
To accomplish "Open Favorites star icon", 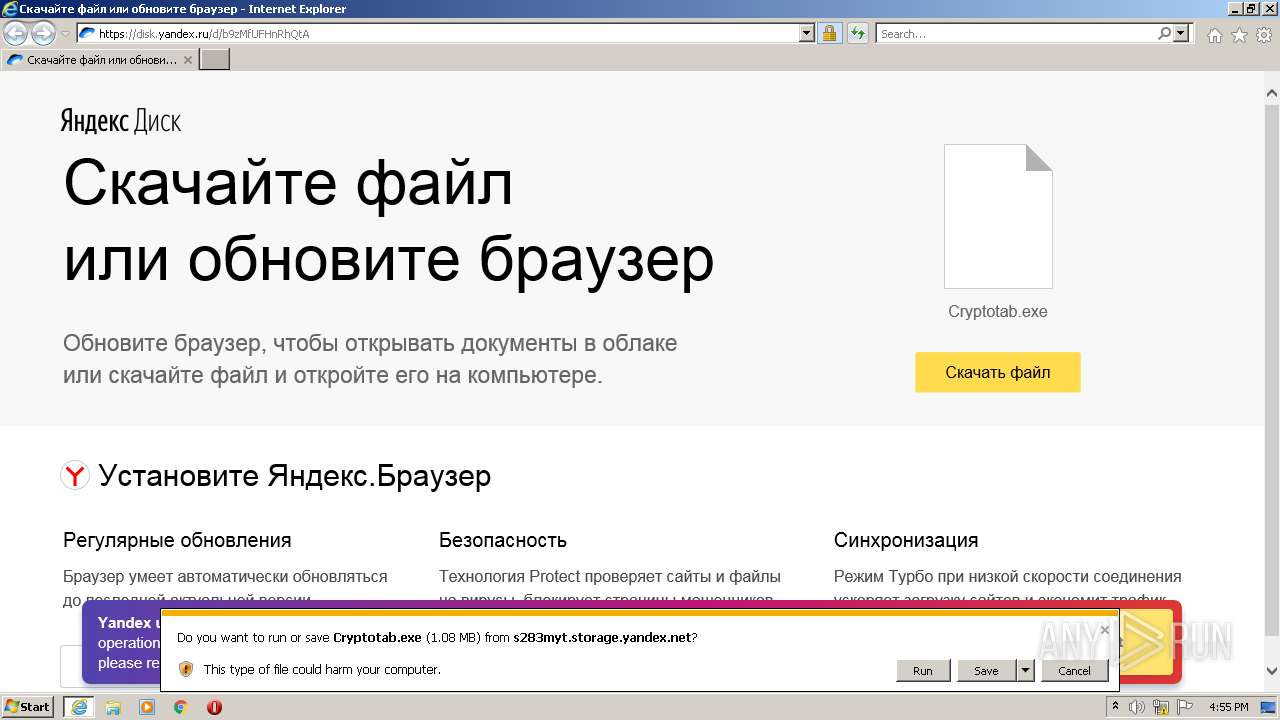I will (x=1239, y=35).
